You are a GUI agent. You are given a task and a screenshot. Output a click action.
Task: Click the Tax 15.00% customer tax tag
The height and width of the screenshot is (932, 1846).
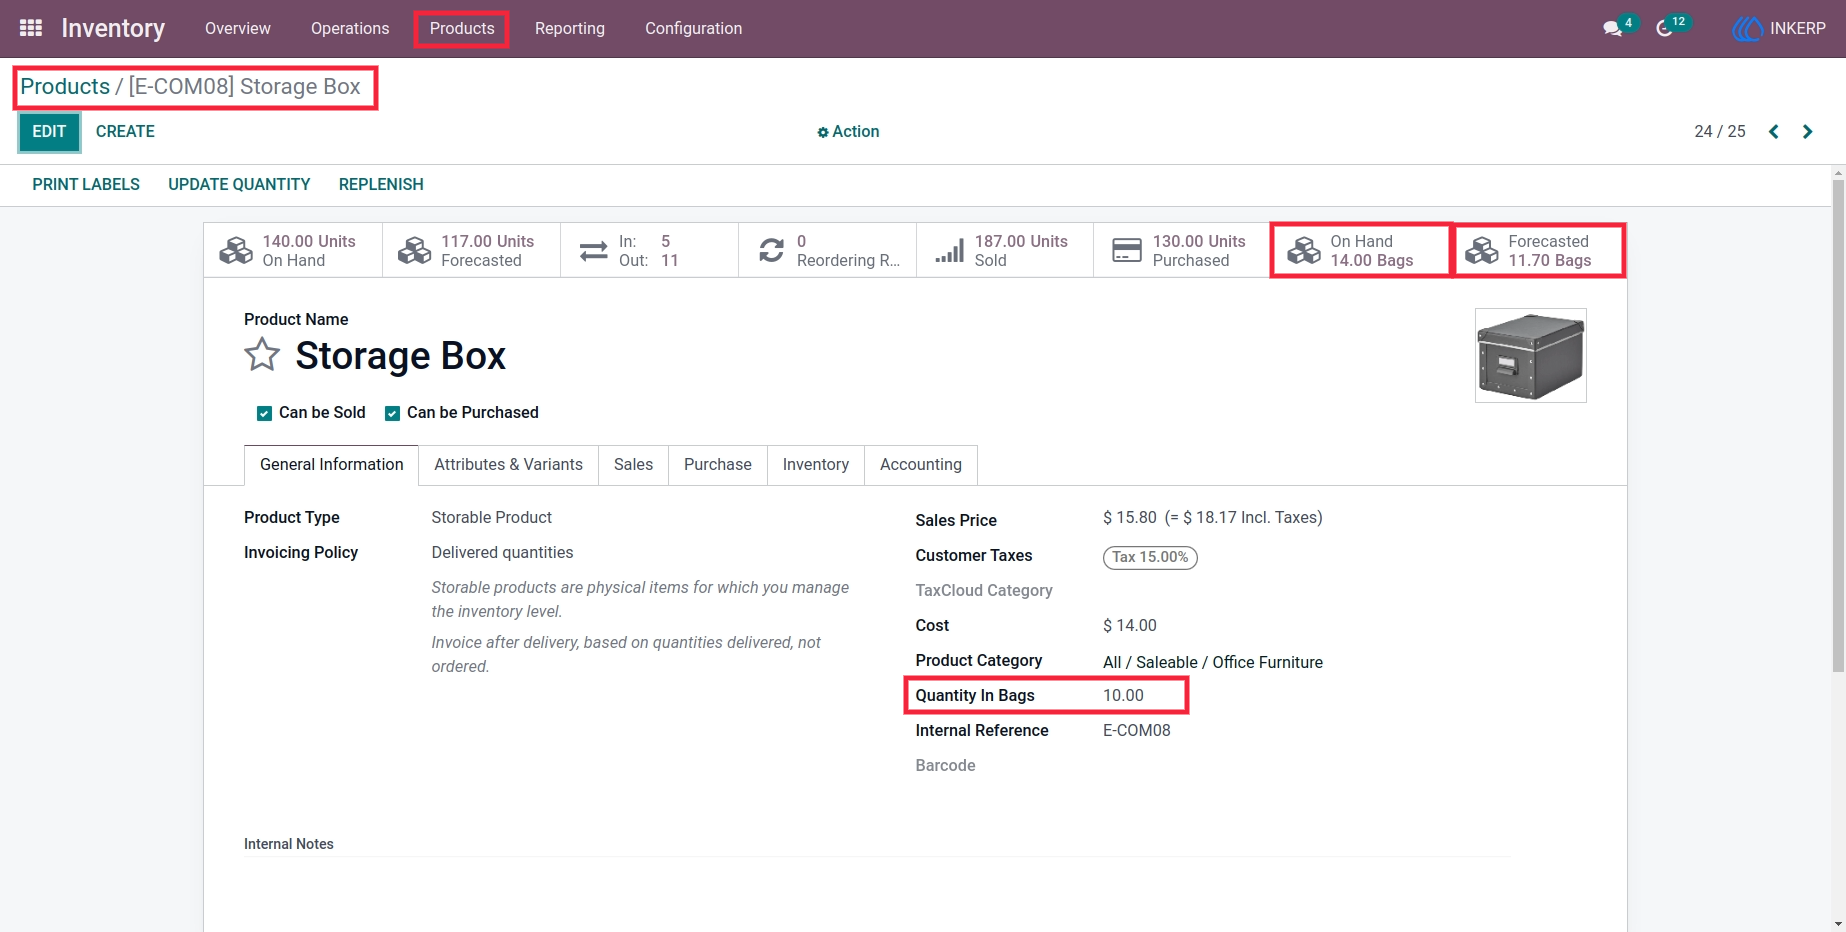pos(1150,557)
